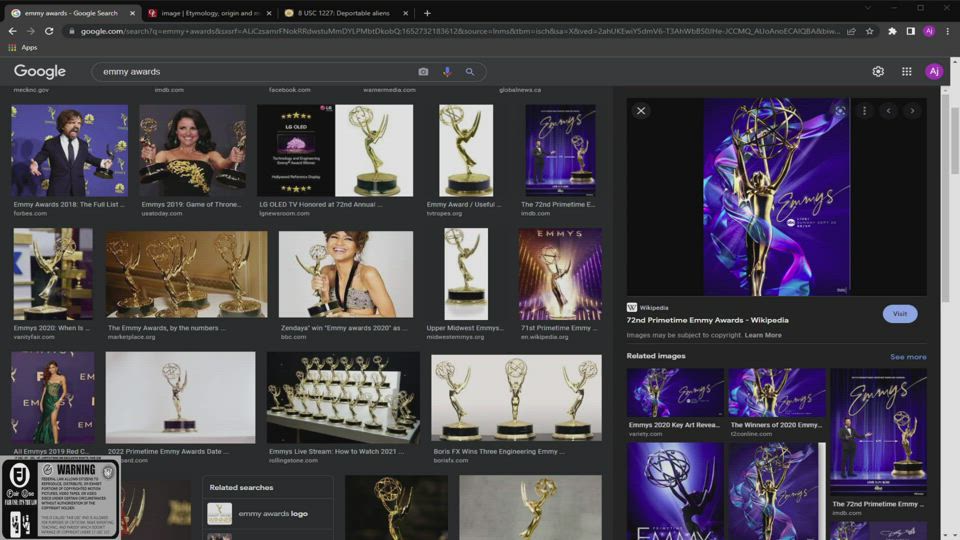Open the See more related images link
The width and height of the screenshot is (960, 540).
click(908, 357)
